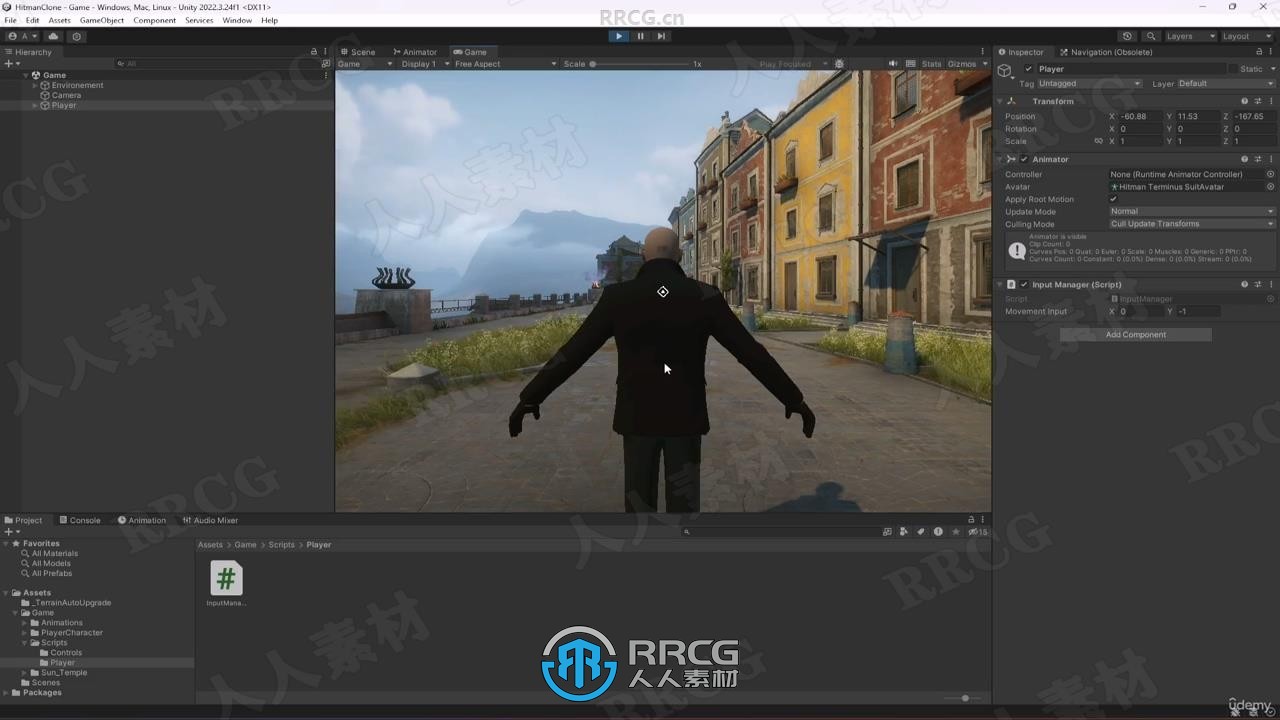Click the Hierarchy search-by-type icon
The image size is (1280, 720).
(325, 64)
